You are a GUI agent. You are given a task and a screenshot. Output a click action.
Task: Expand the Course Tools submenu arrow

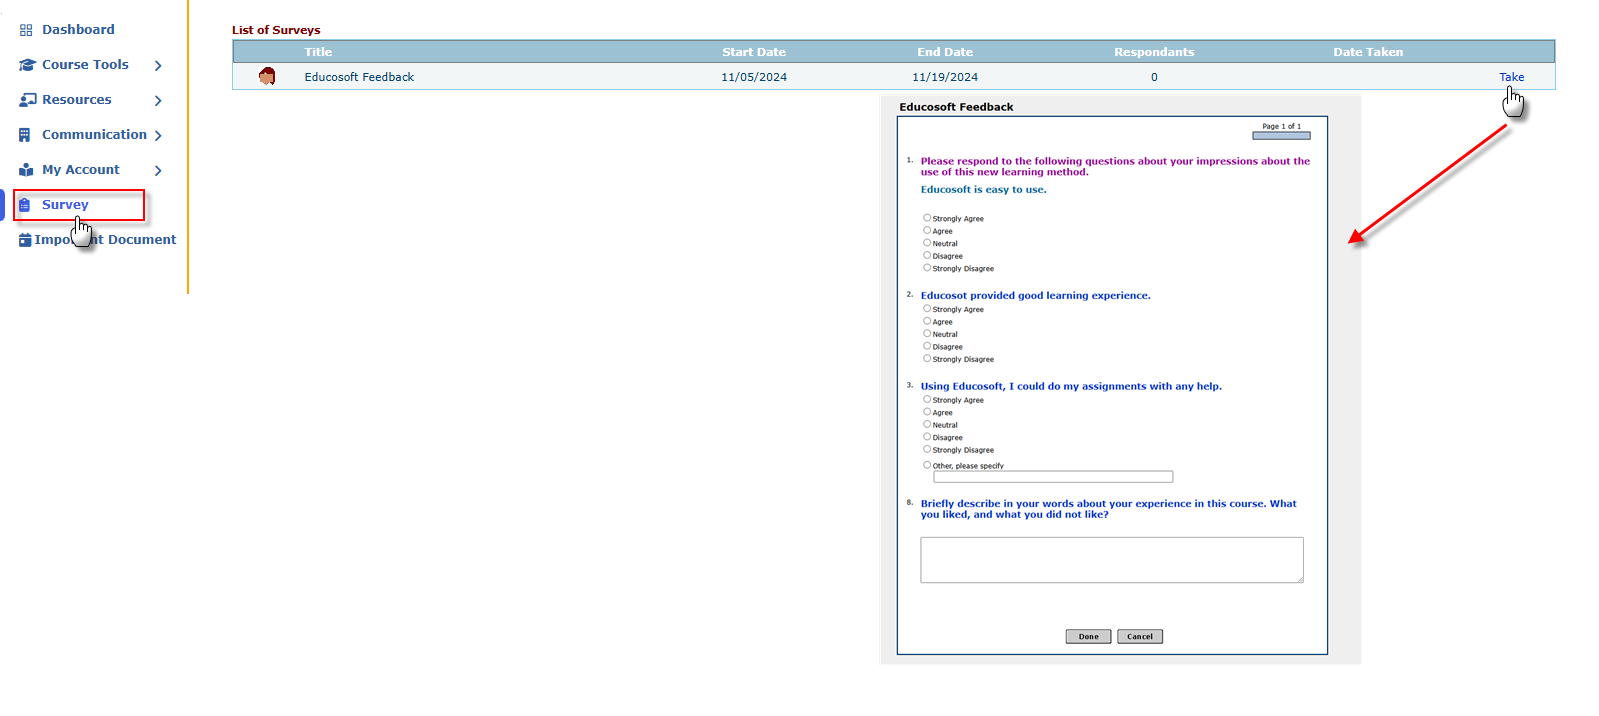tap(158, 65)
